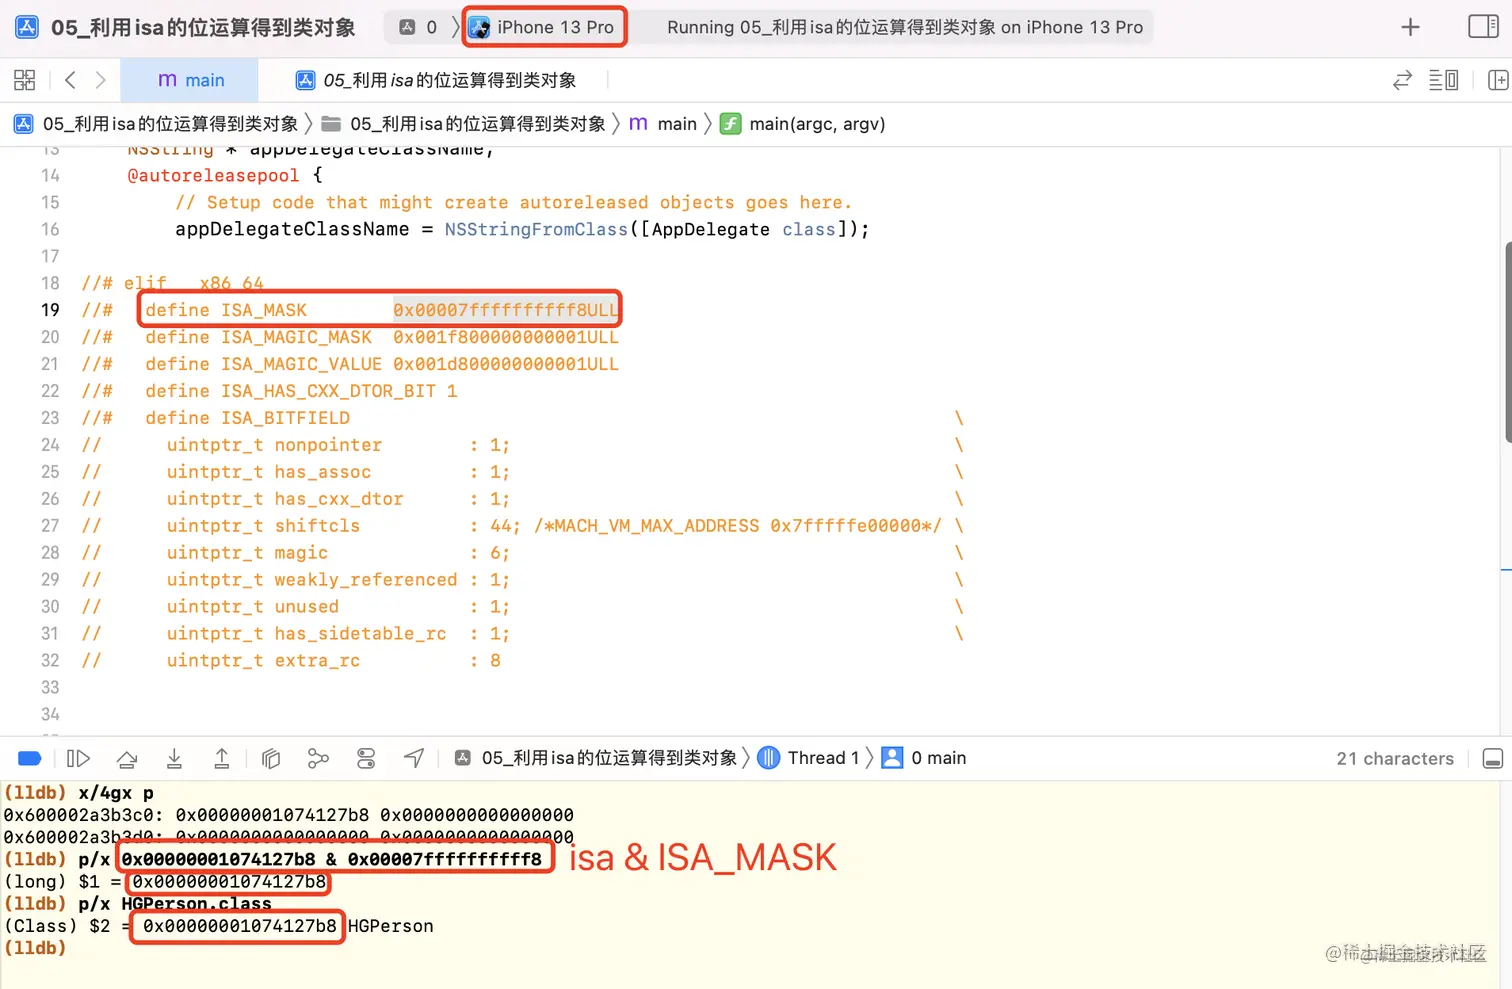Click the Step Out debug button
The image size is (1512, 989).
(x=222, y=758)
